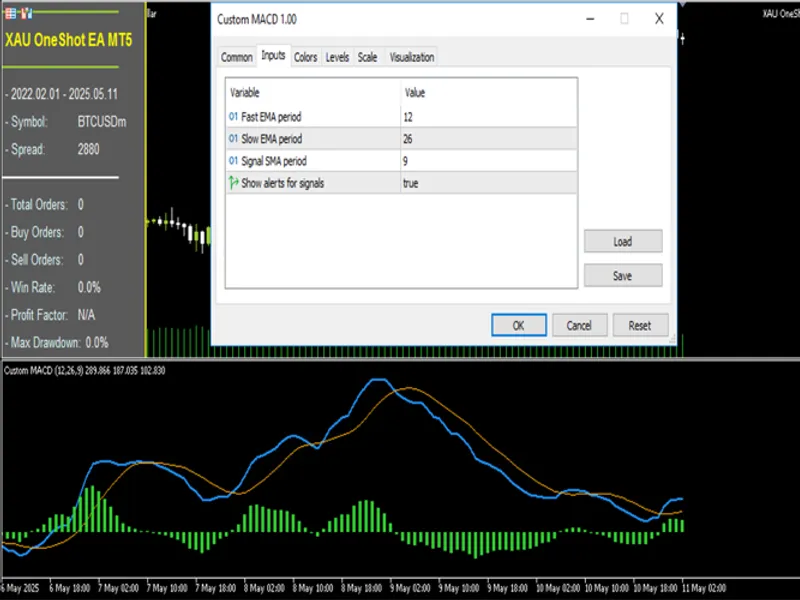Open the Levels tab
This screenshot has width=800, height=600.
pyautogui.click(x=337, y=57)
